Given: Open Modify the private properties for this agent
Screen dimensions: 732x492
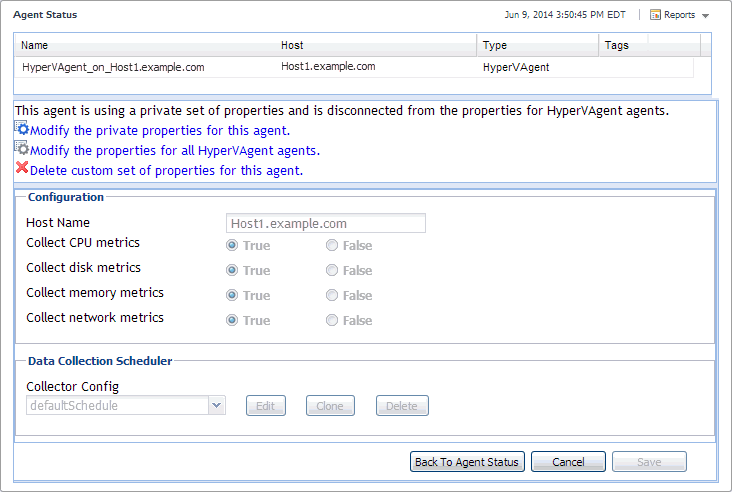Looking at the screenshot, I should [x=160, y=131].
